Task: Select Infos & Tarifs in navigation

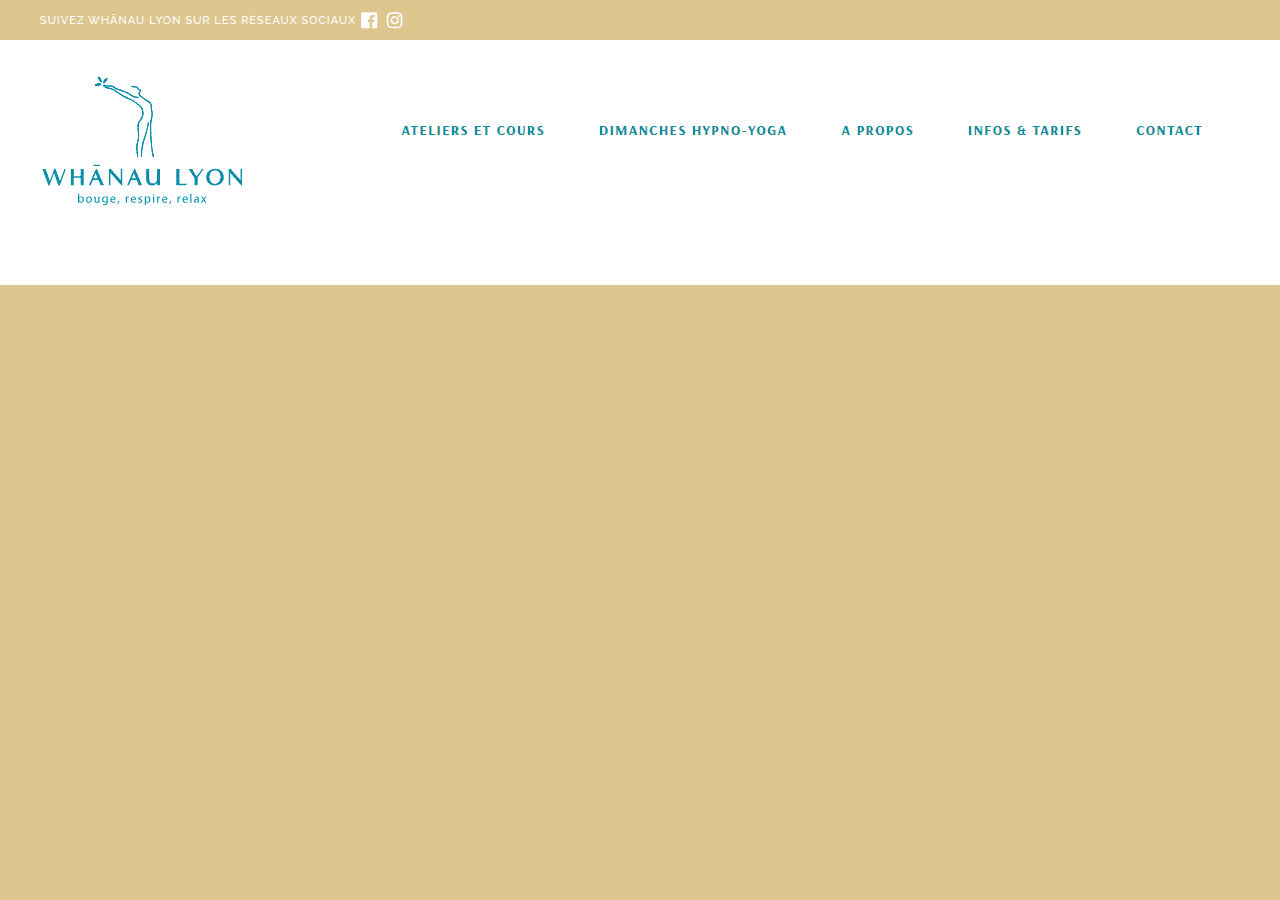Action: tap(1025, 131)
